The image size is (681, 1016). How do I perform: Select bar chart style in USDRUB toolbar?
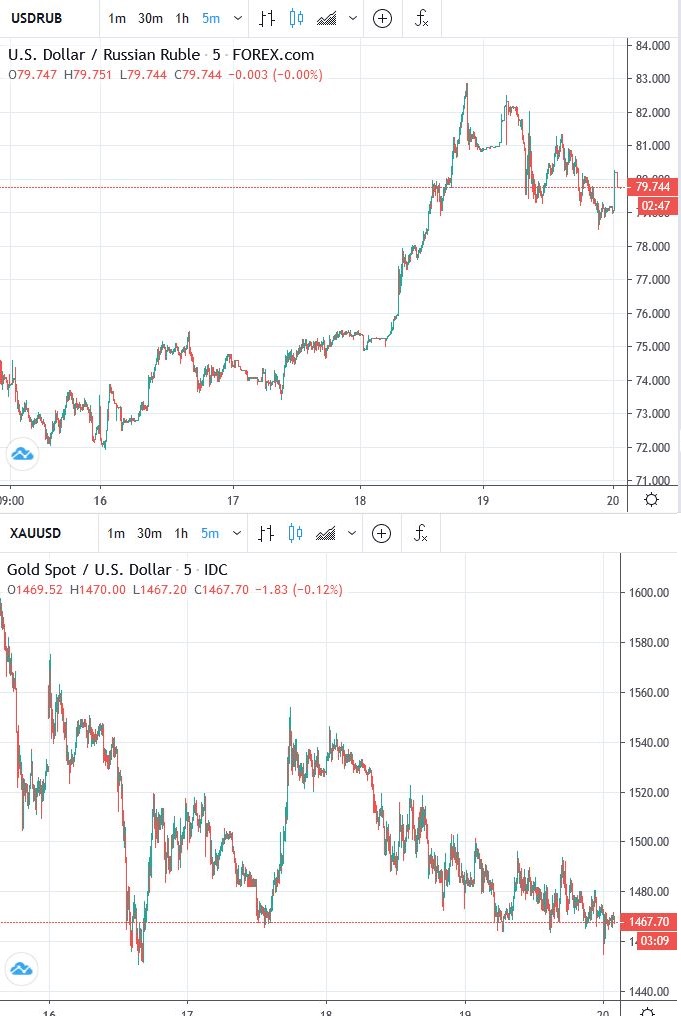pos(266,18)
